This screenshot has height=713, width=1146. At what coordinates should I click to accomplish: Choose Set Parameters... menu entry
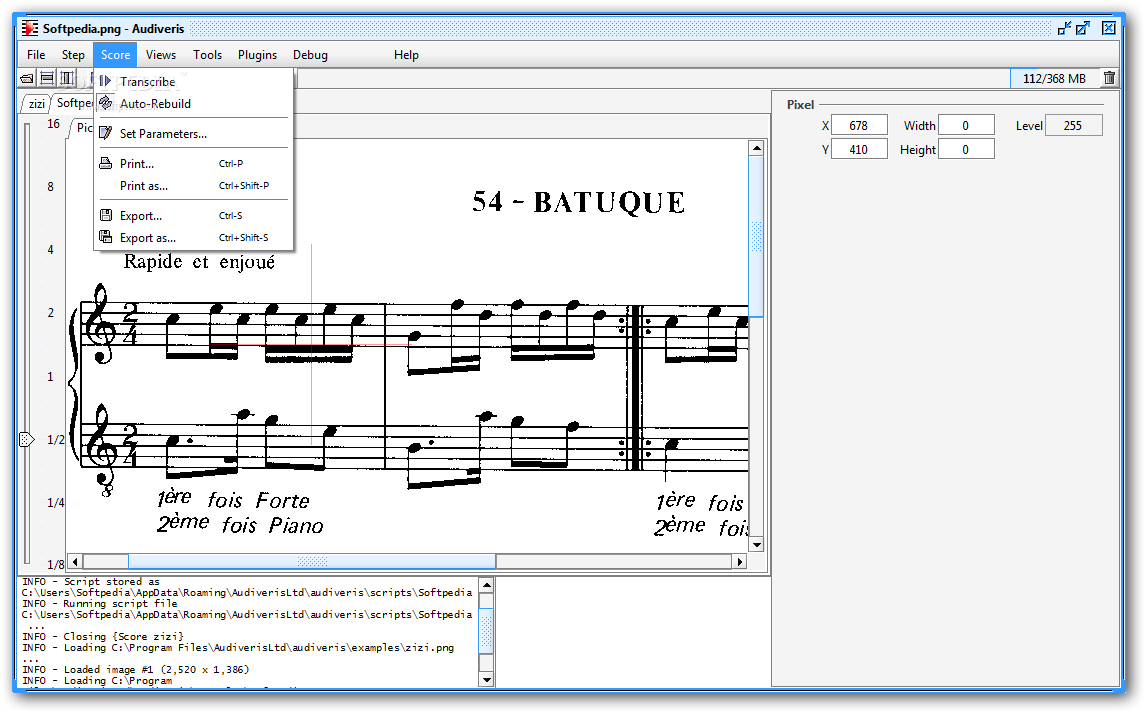tap(194, 134)
